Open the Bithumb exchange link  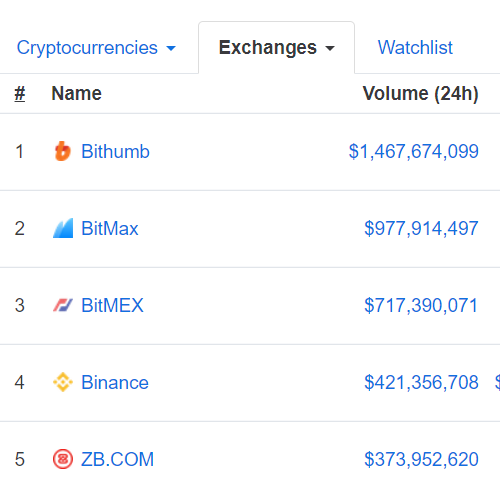point(115,151)
